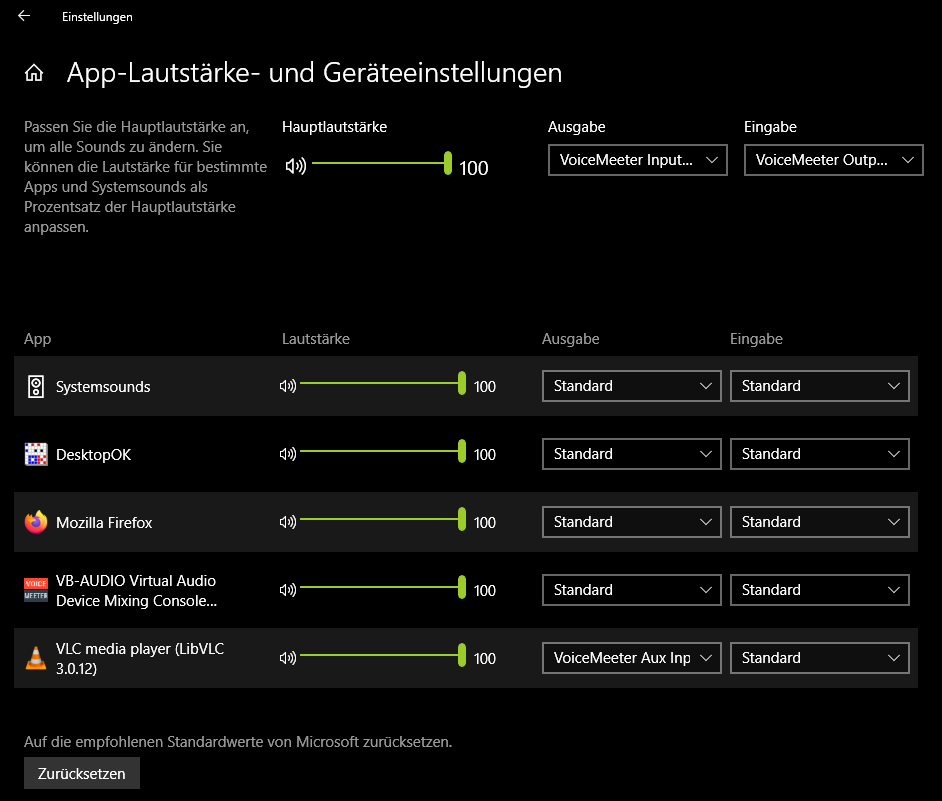Mute VB-AUDIO Virtual Audio Device via its speaker icon
Image resolution: width=942 pixels, height=801 pixels.
[x=288, y=589]
